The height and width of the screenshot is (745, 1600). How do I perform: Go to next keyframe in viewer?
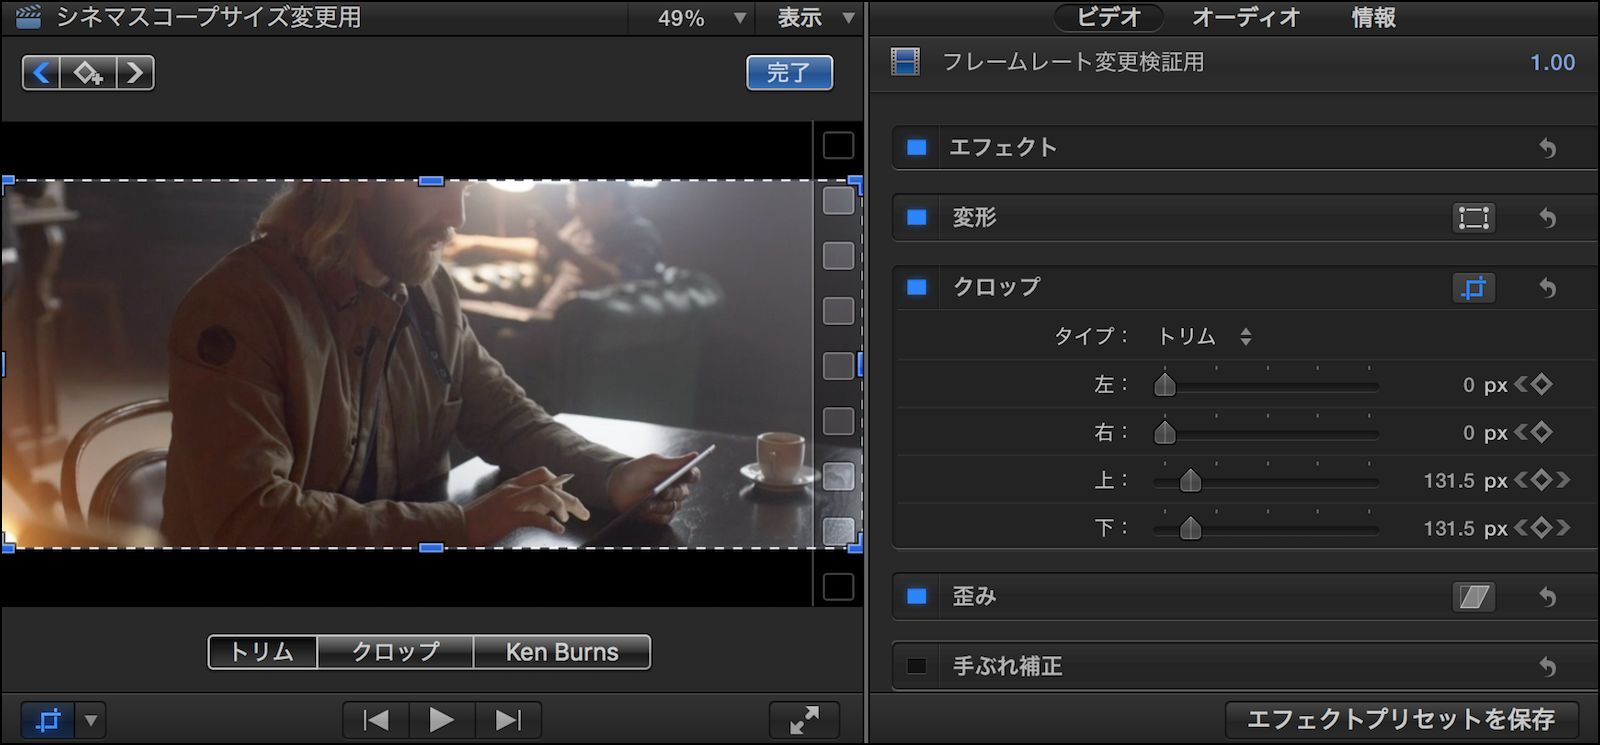coord(135,73)
